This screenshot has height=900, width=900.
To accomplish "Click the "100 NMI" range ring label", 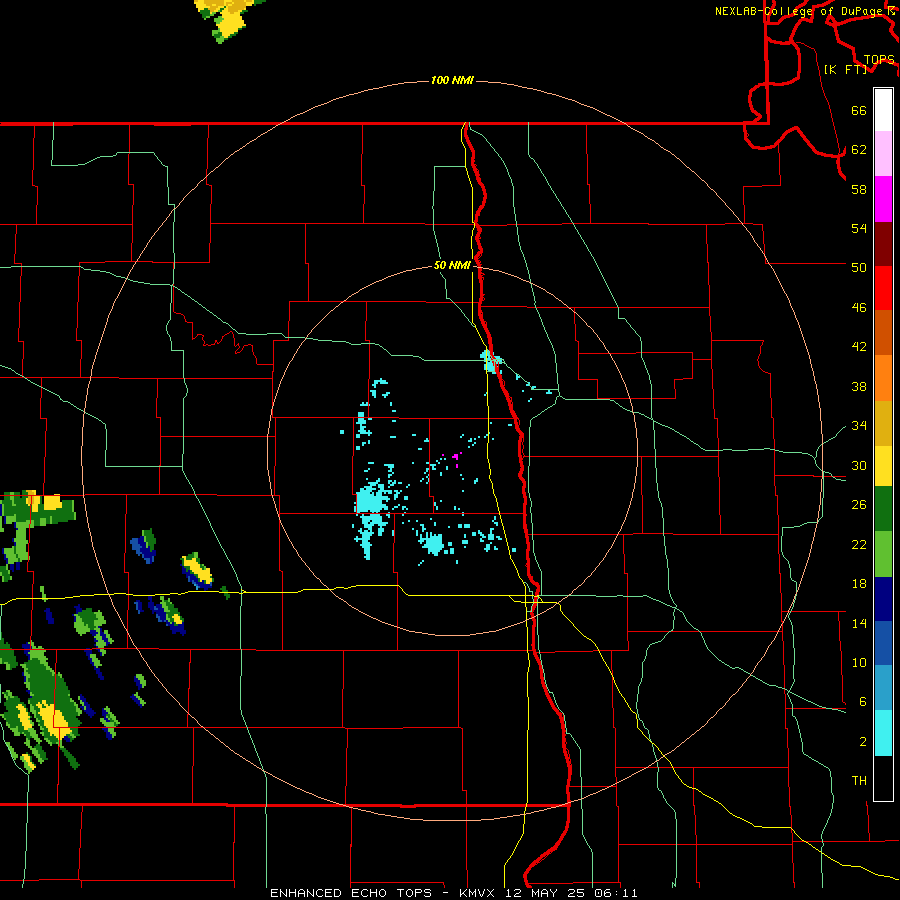I will click(452, 80).
